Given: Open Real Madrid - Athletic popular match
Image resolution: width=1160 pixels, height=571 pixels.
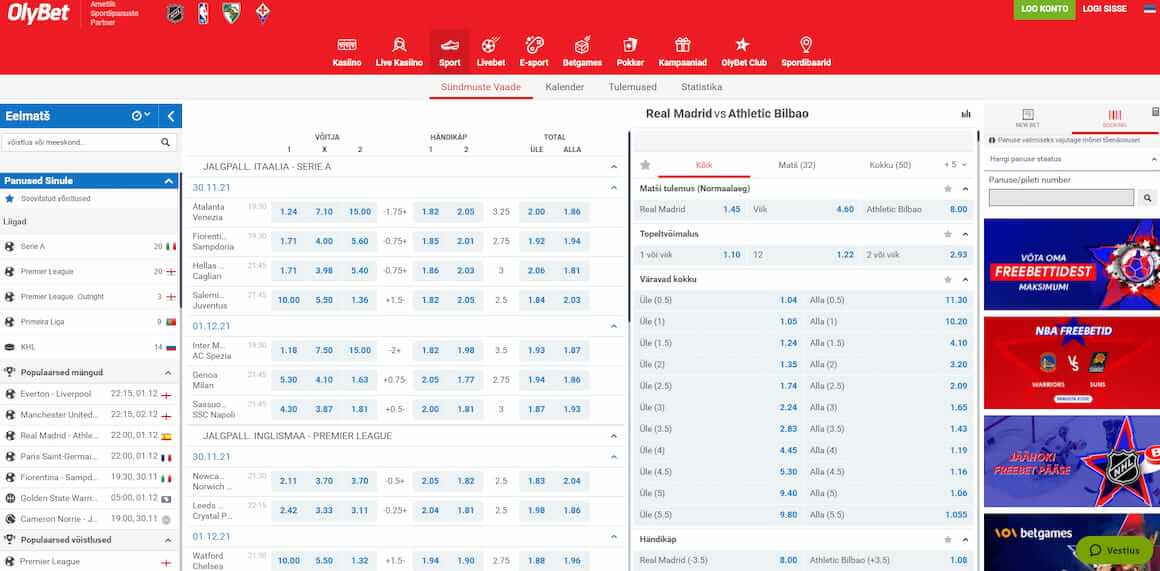Looking at the screenshot, I should (89, 436).
